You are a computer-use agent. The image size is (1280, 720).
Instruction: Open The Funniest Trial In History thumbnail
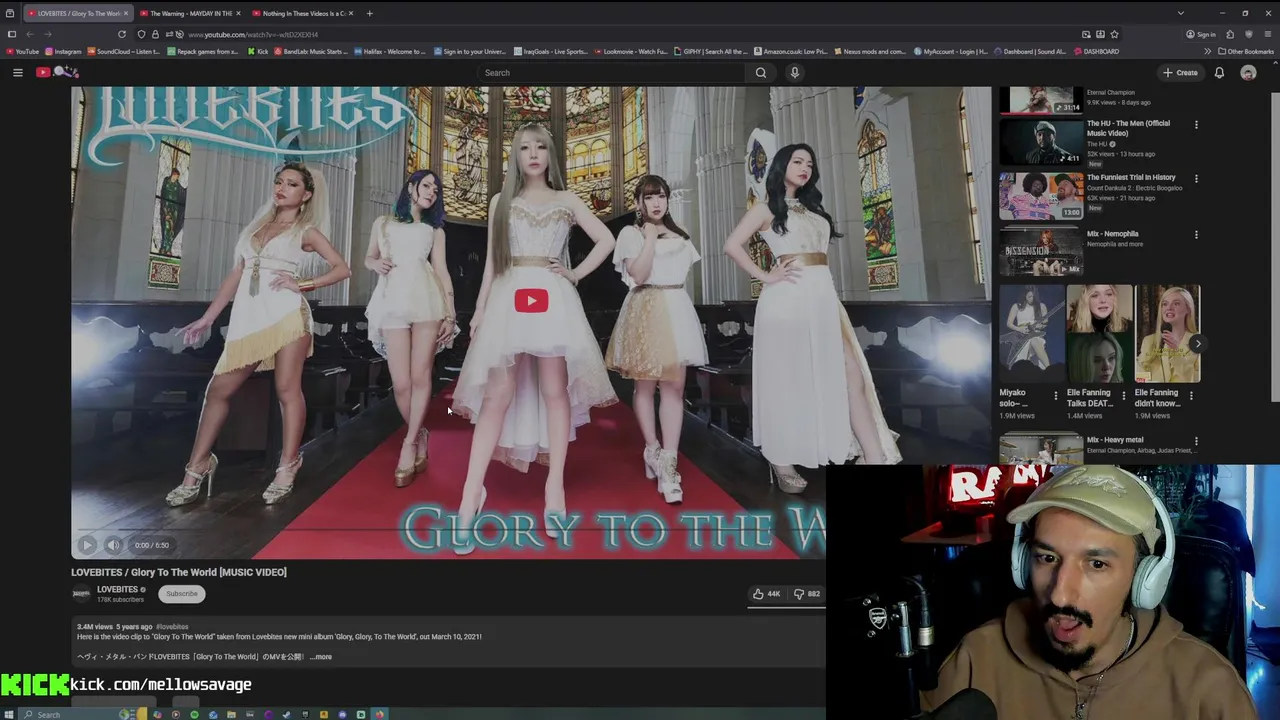coord(1041,196)
